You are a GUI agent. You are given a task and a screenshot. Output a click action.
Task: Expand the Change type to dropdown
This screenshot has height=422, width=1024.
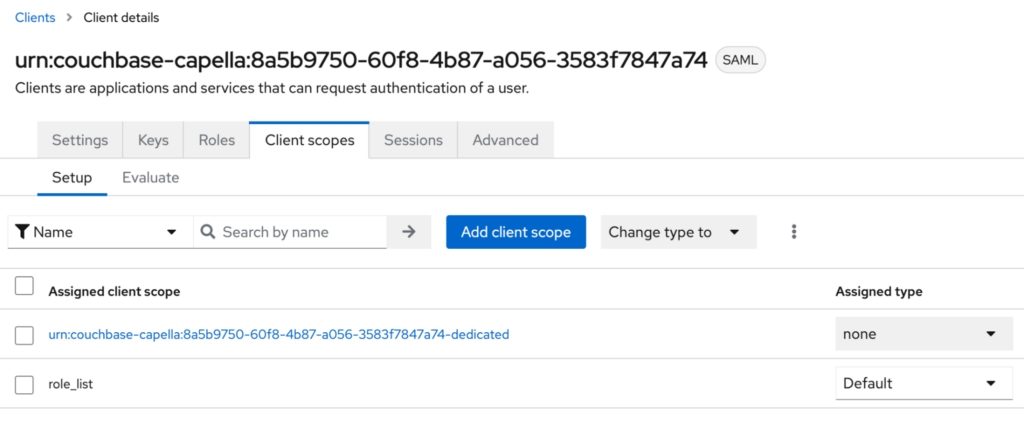pyautogui.click(x=679, y=232)
